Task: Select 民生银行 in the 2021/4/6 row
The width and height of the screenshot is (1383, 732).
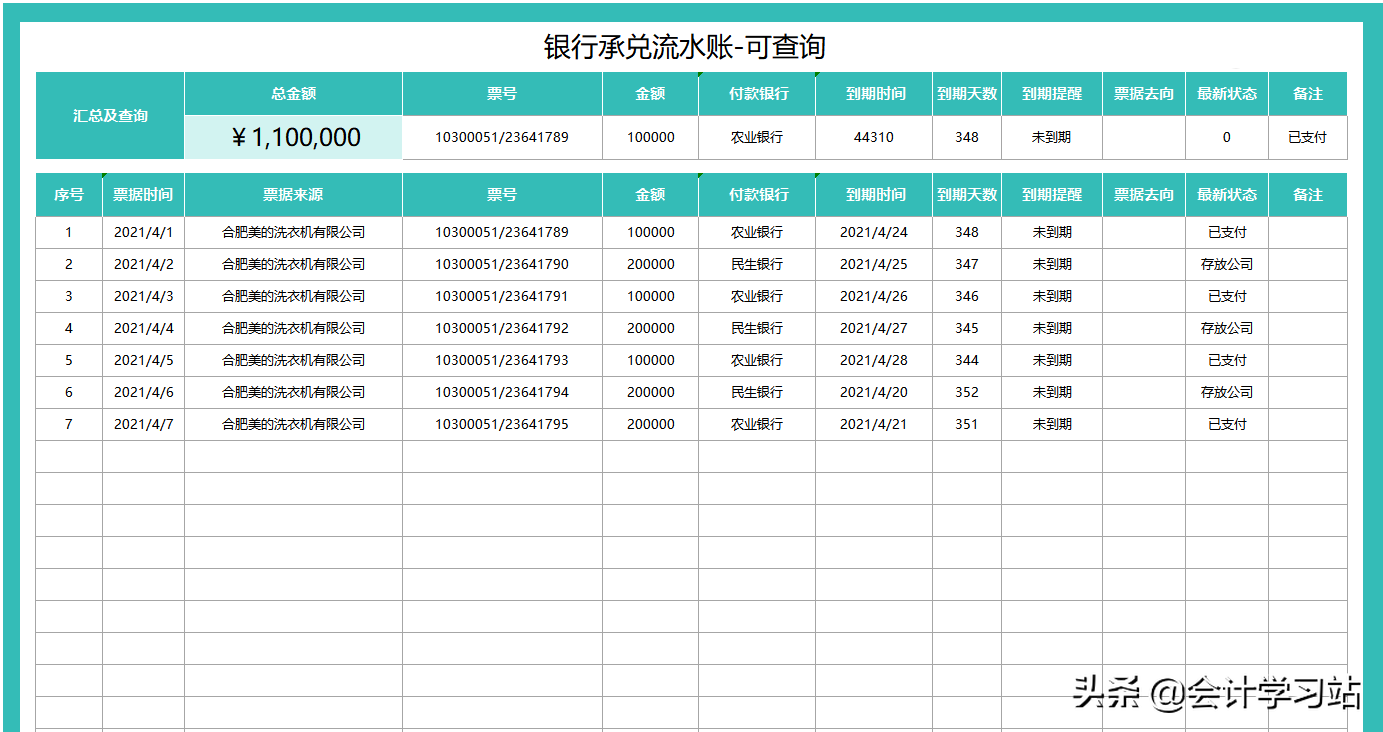Action: [757, 392]
